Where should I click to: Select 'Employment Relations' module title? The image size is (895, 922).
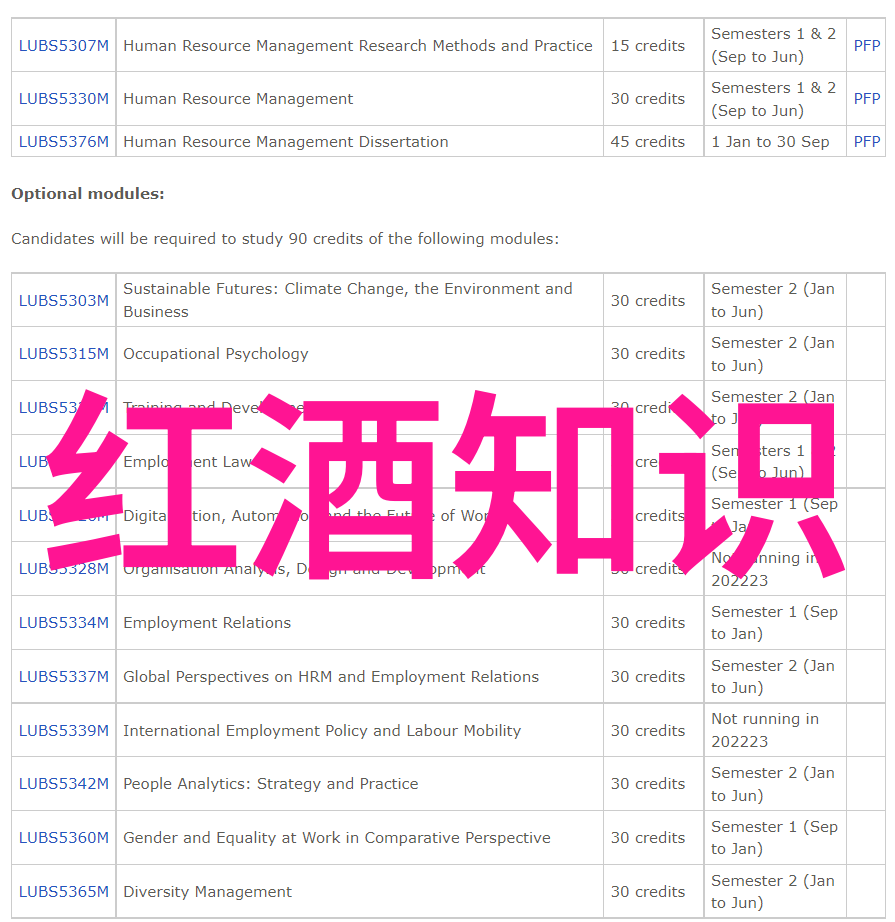[x=207, y=623]
